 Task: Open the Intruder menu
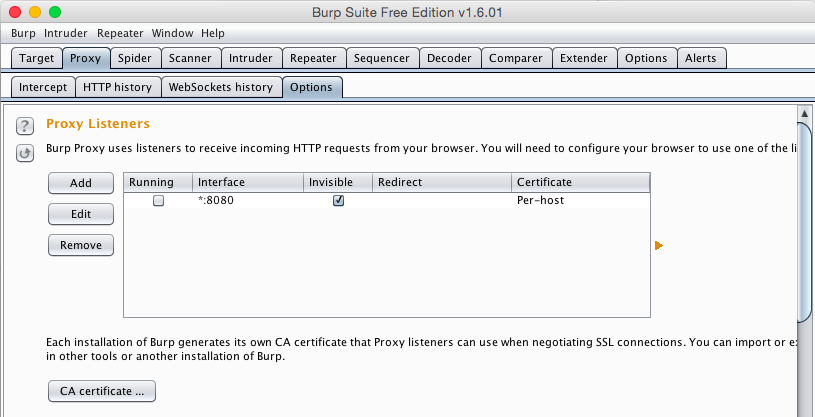coord(66,33)
